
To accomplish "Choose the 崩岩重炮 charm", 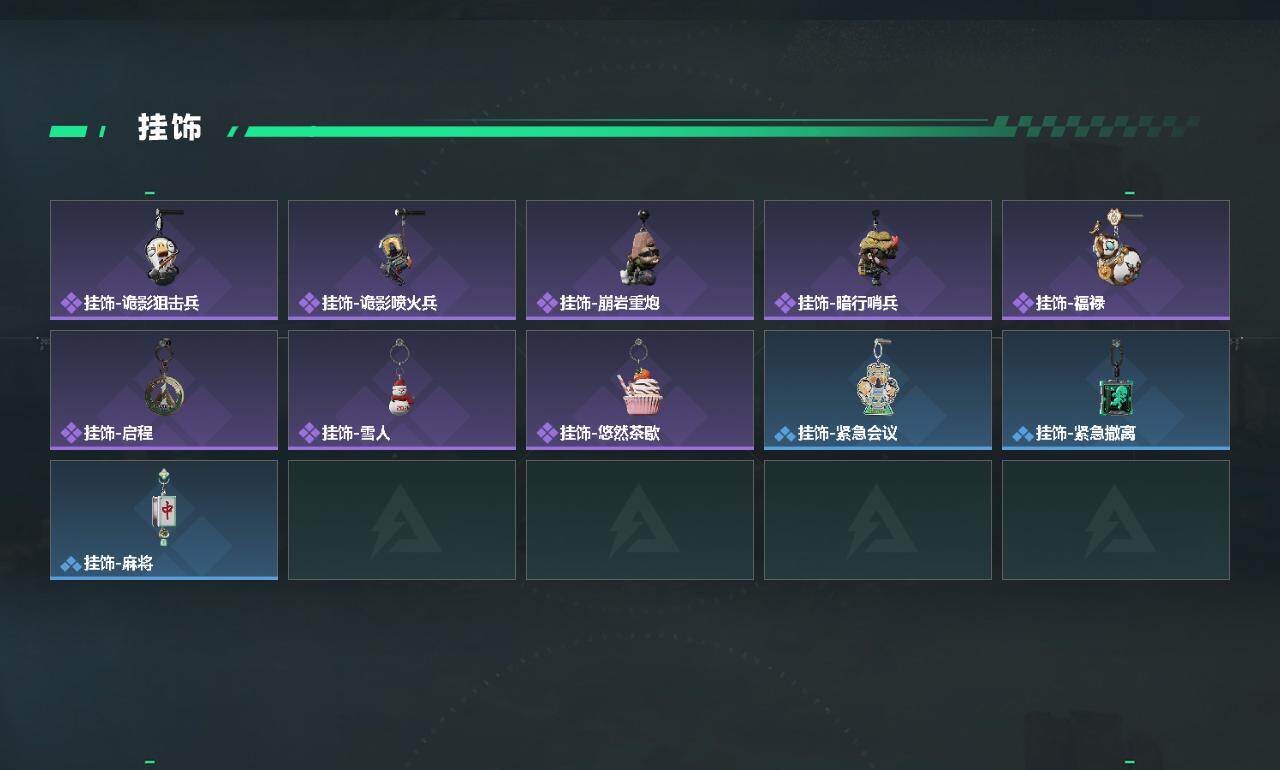I will (640, 260).
